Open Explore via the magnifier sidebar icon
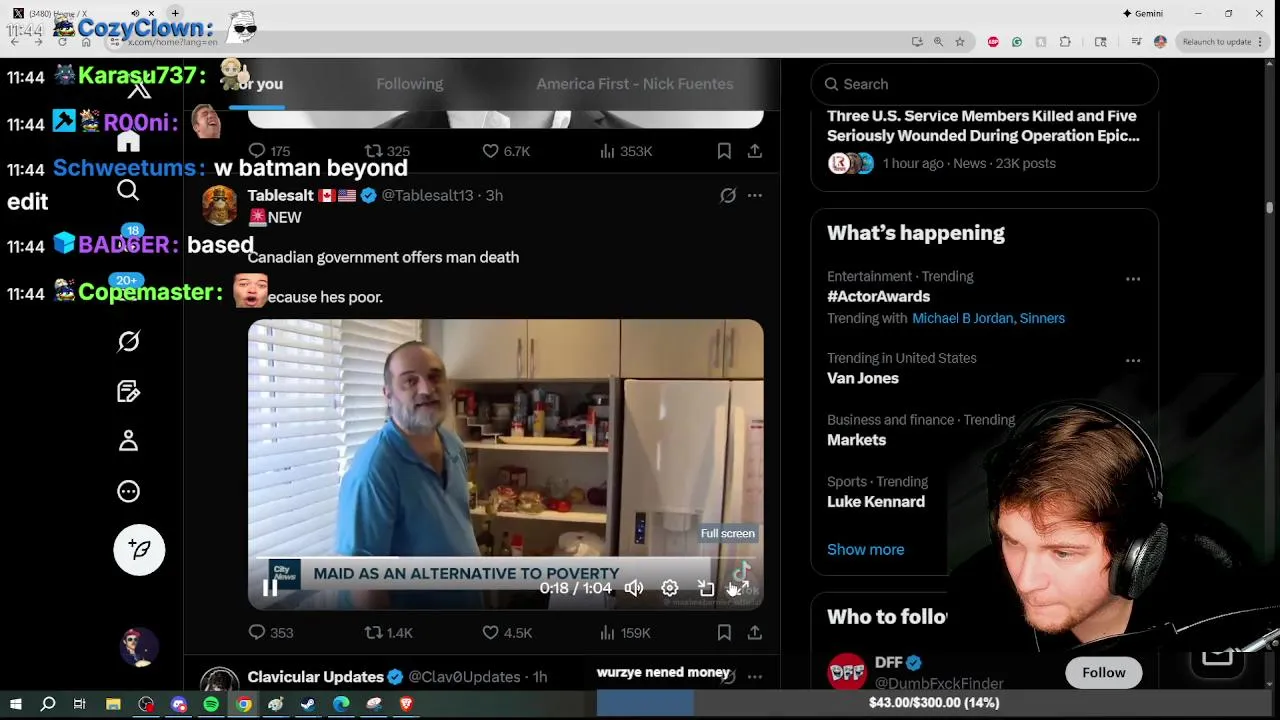 (128, 190)
